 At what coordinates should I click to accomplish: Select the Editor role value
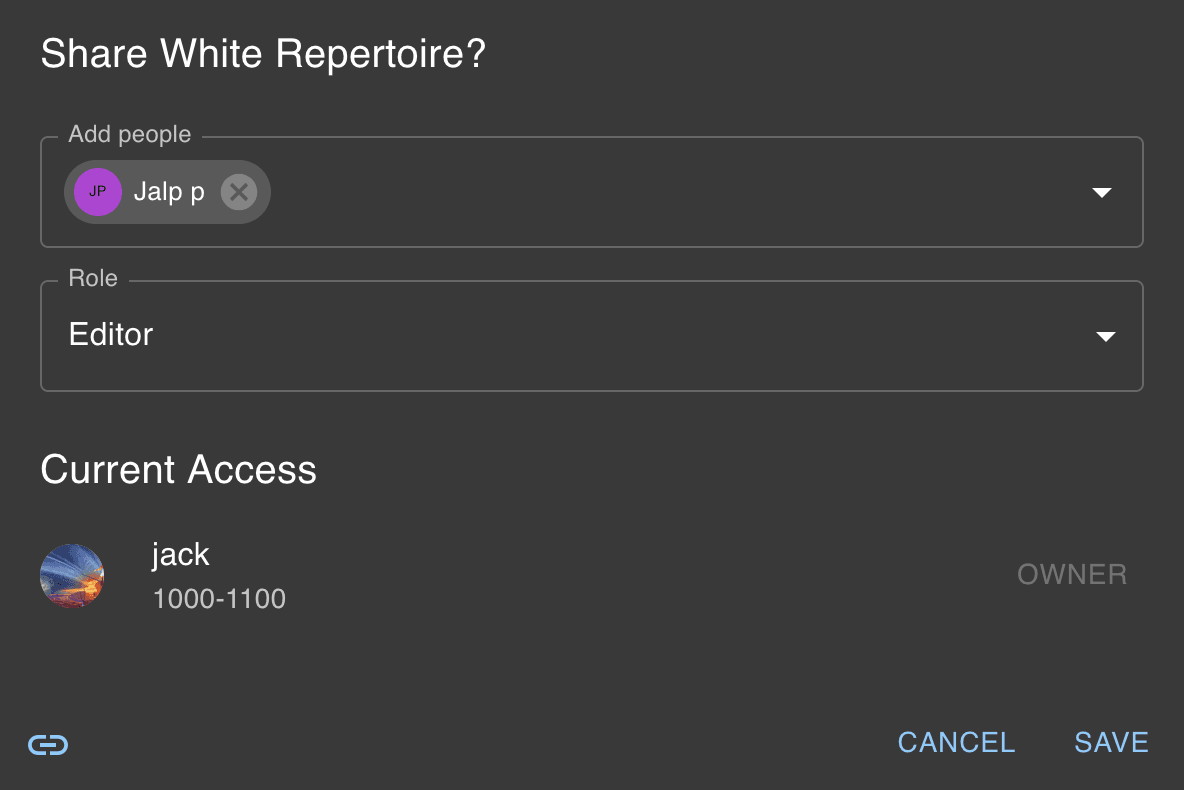pos(111,335)
